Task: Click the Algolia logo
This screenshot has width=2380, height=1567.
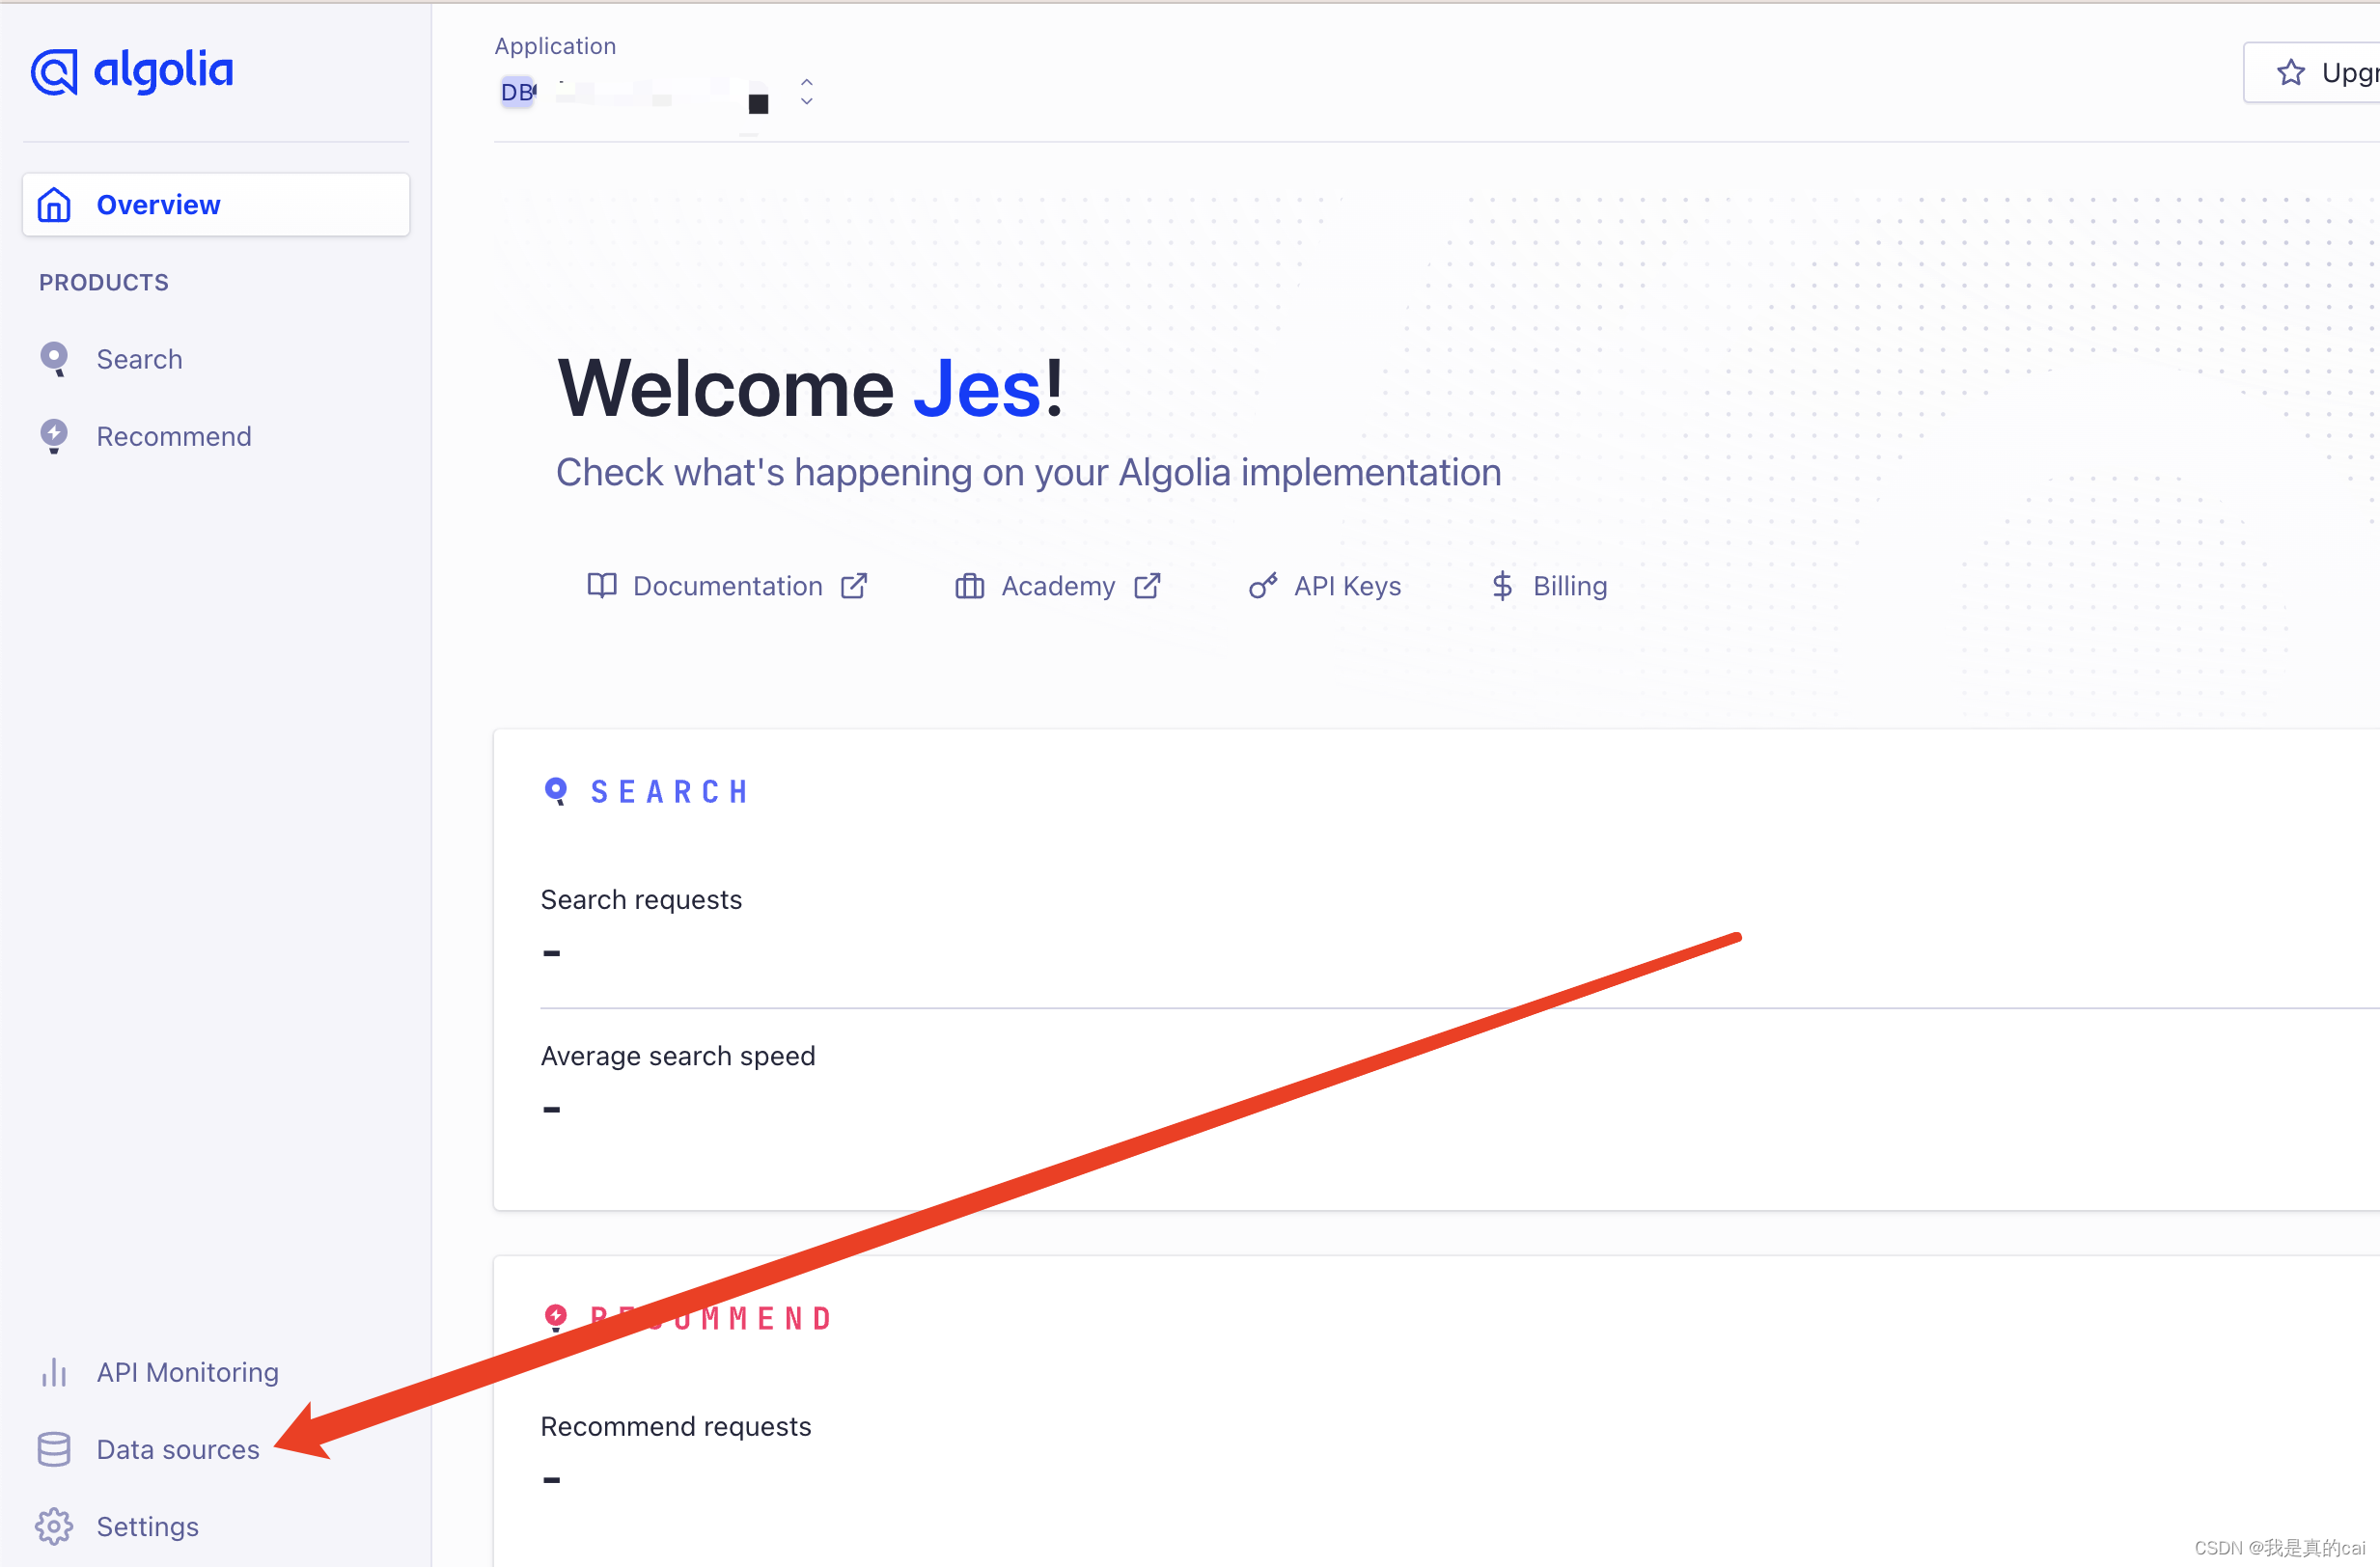Action: pyautogui.click(x=131, y=72)
